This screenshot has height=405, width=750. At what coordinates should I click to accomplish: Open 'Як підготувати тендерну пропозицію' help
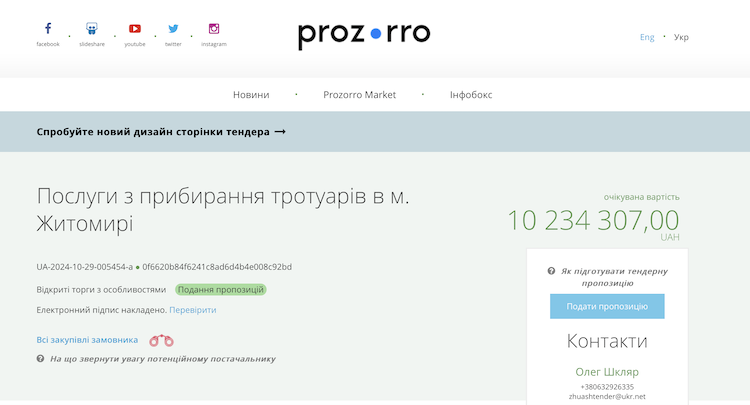point(614,277)
